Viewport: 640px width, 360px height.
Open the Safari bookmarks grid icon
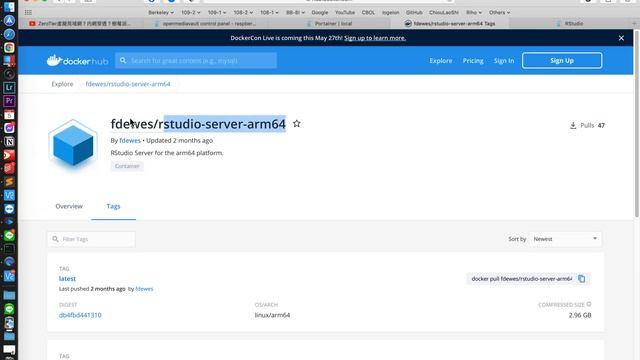coord(28,13)
